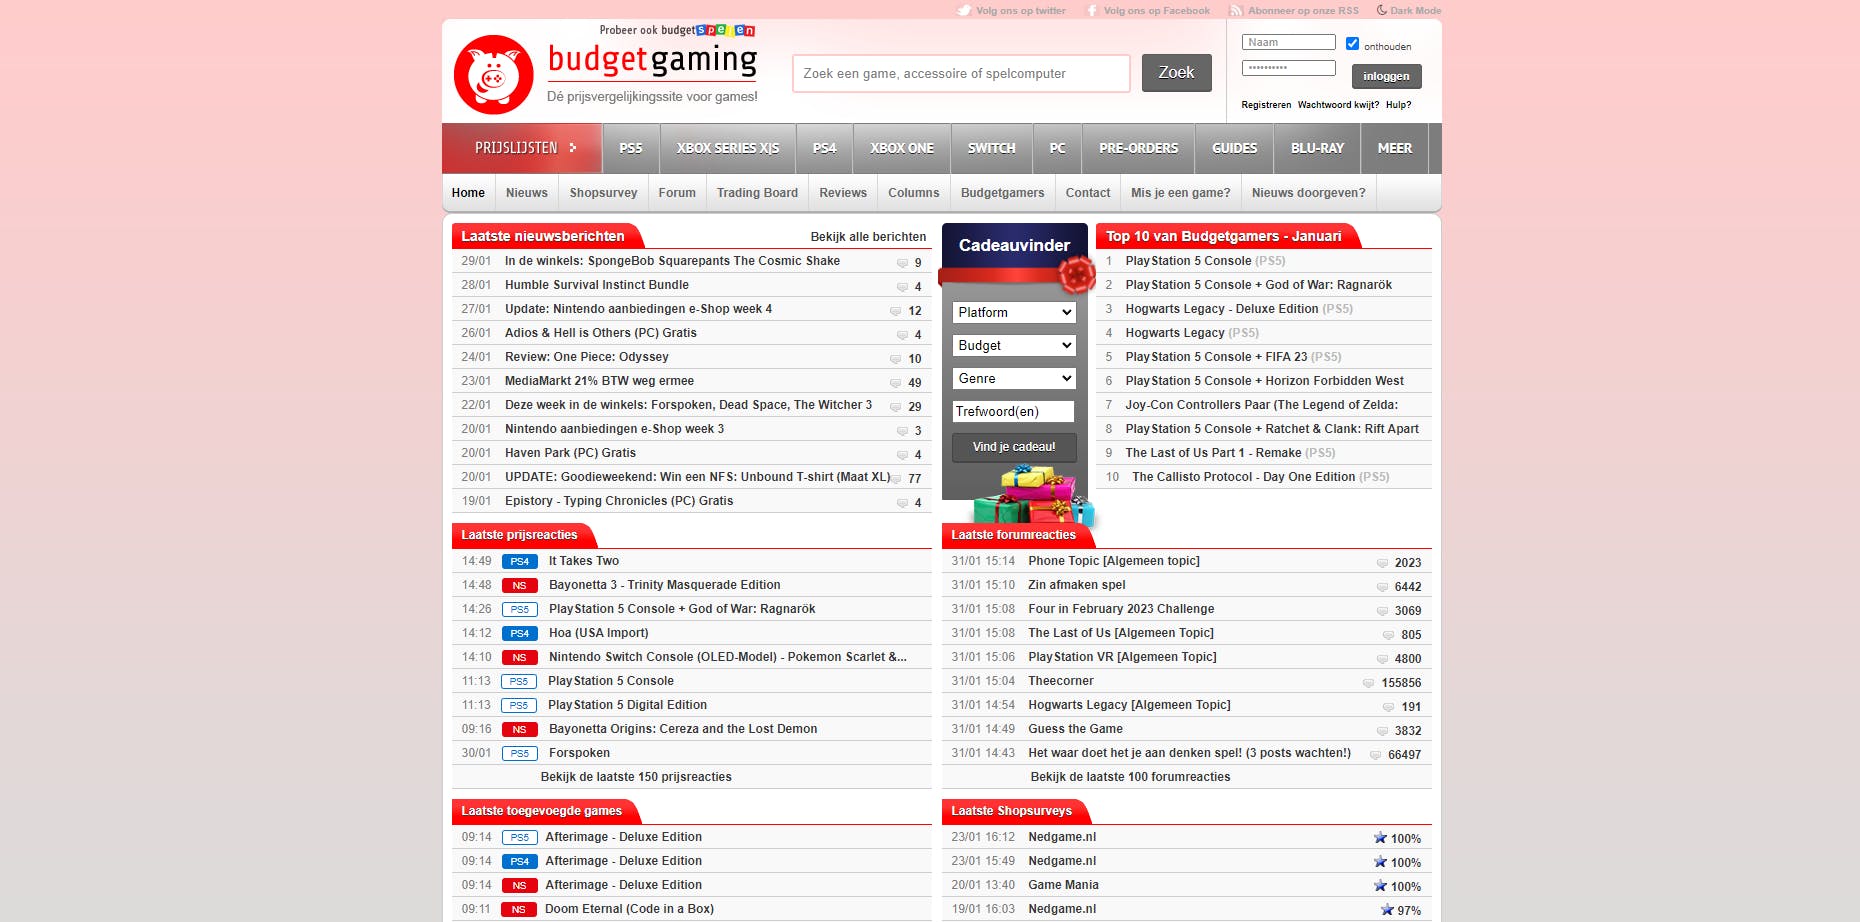
Task: Open 'The Callisto Protocol - Day One Edition' entry
Action: click(1243, 477)
